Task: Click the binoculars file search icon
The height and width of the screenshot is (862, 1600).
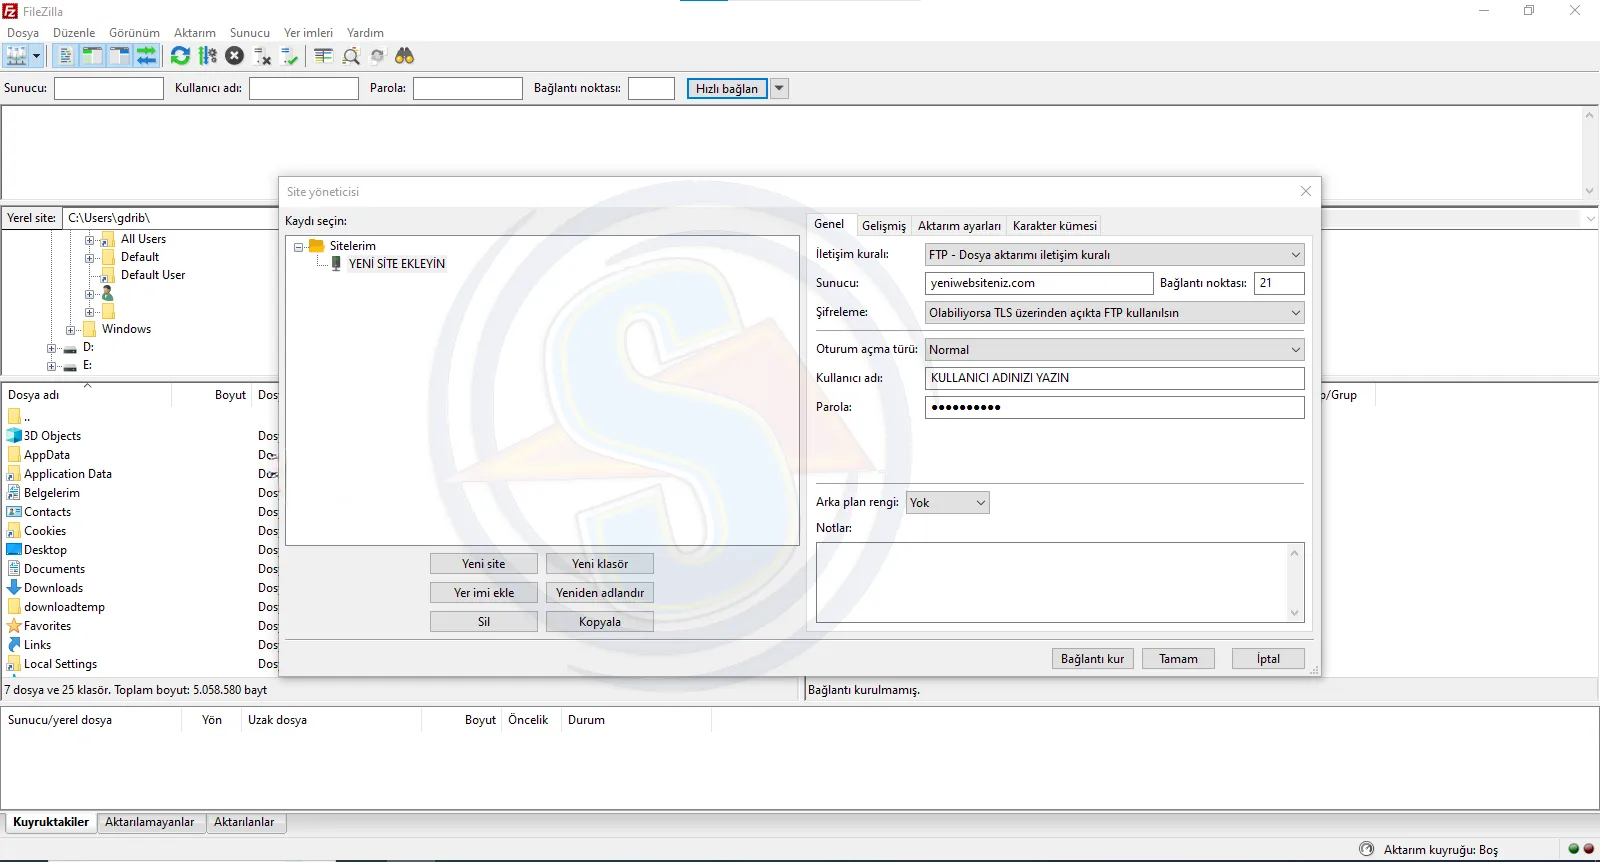Action: click(404, 56)
